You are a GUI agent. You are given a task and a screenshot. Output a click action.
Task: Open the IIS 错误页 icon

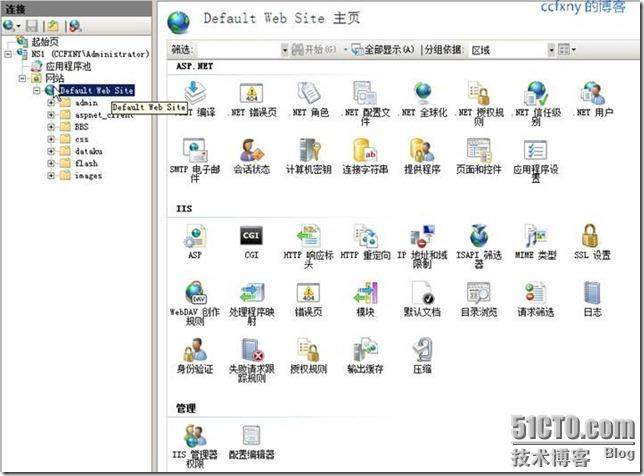[x=308, y=299]
